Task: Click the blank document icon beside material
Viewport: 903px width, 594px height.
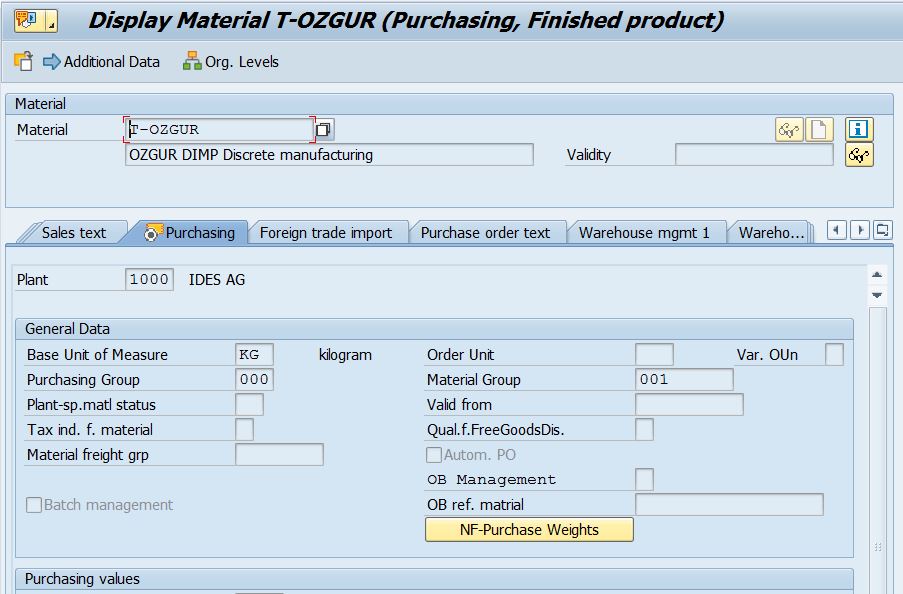Action: coord(819,130)
